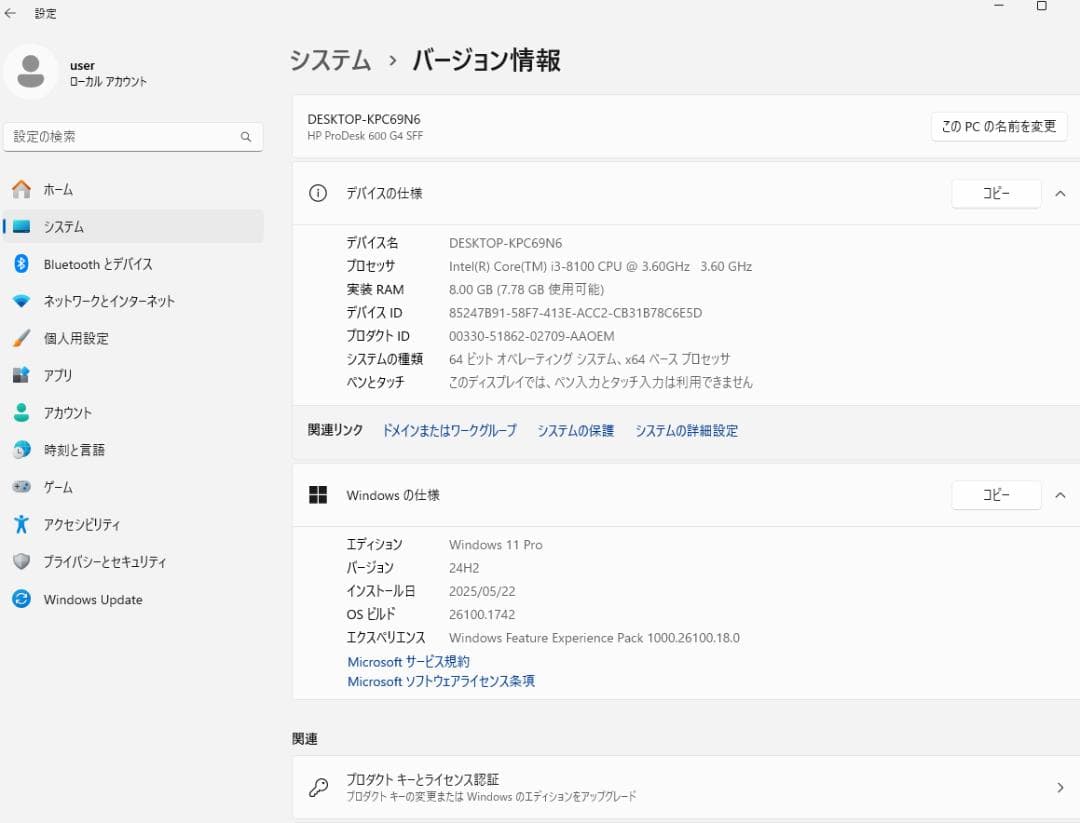Collapse the デバイスの仕様 section
This screenshot has height=823, width=1080.
click(x=1063, y=193)
